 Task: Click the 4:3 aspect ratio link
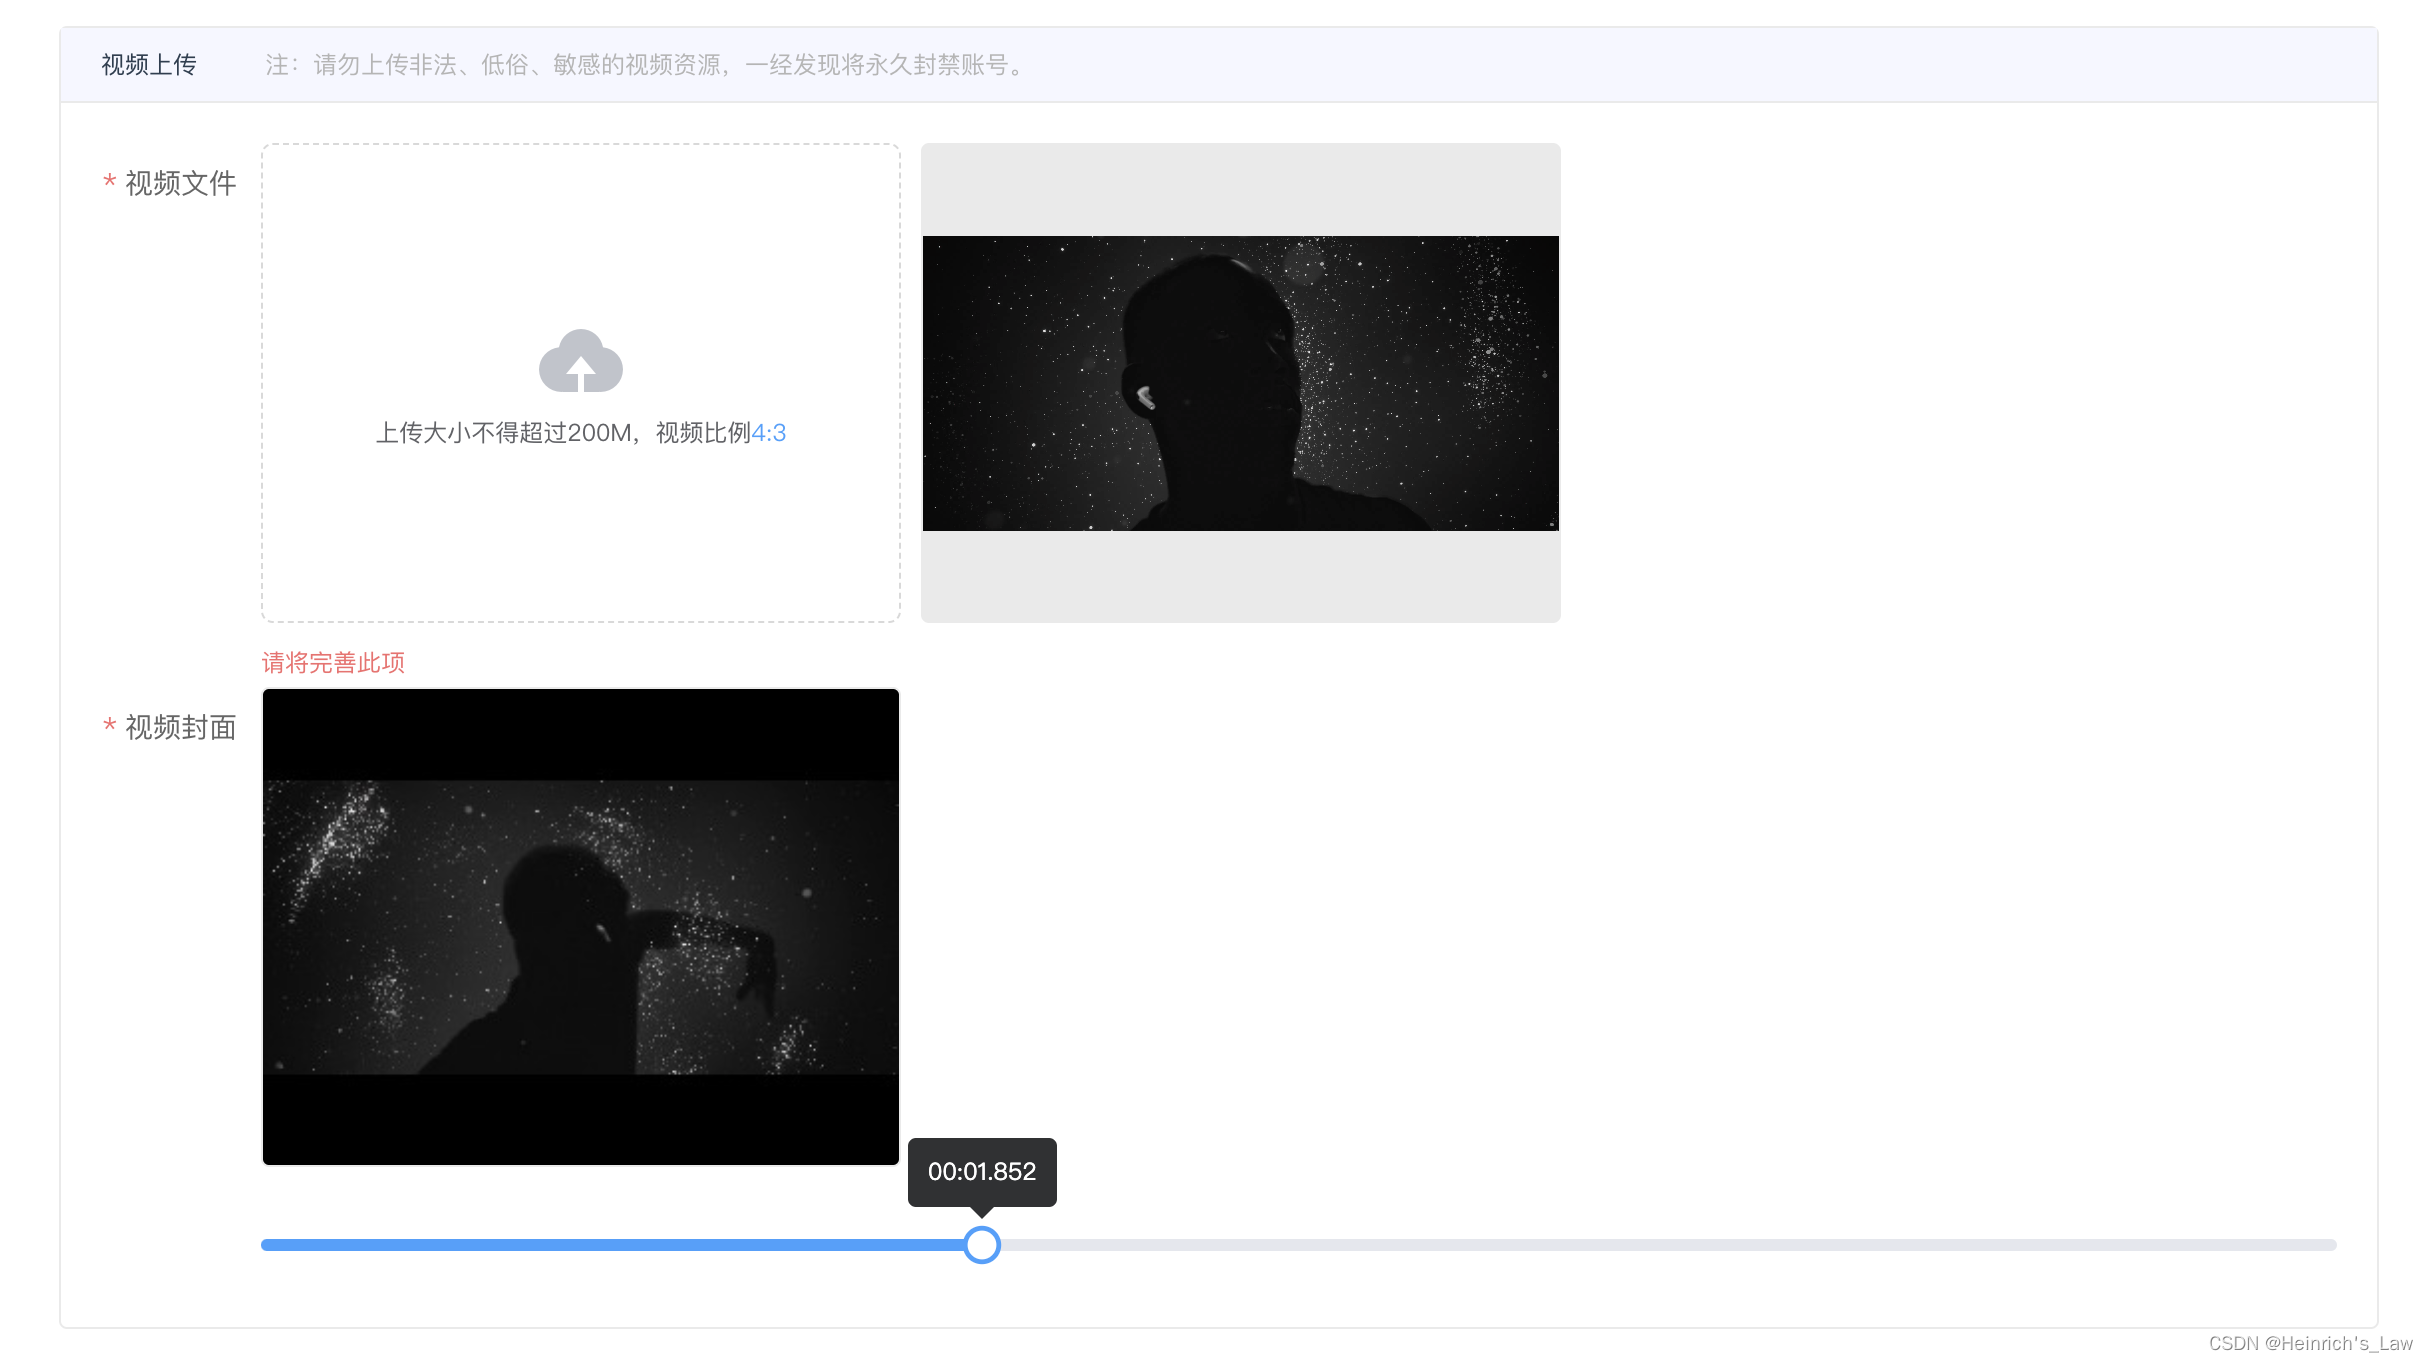768,432
